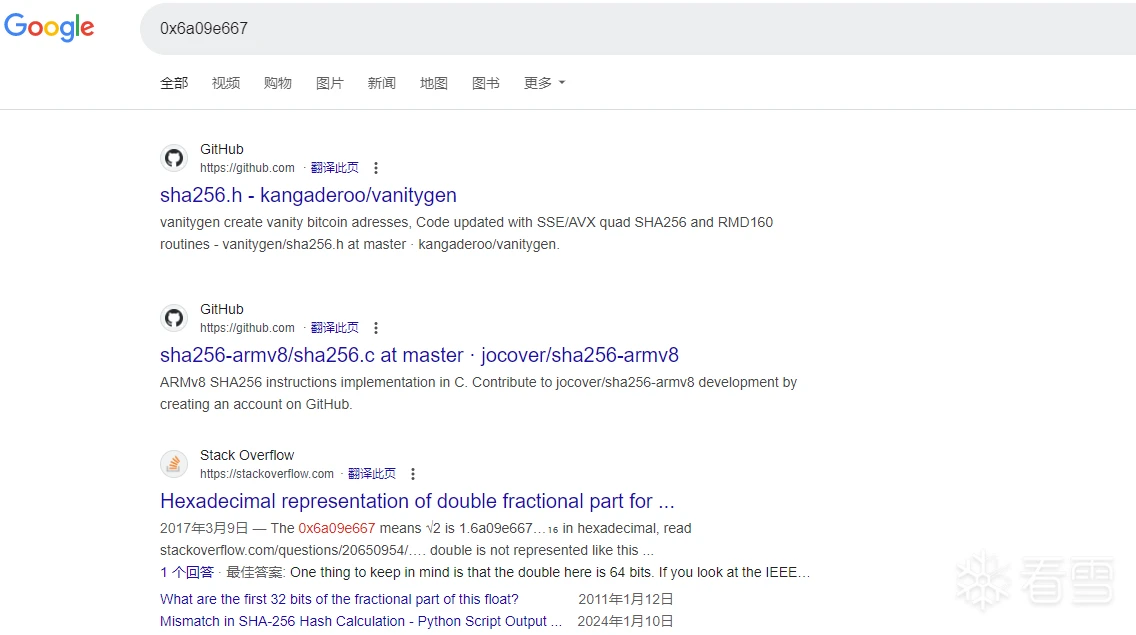Click the 2024年1月10日 date text
The image size is (1136, 635).
point(625,621)
